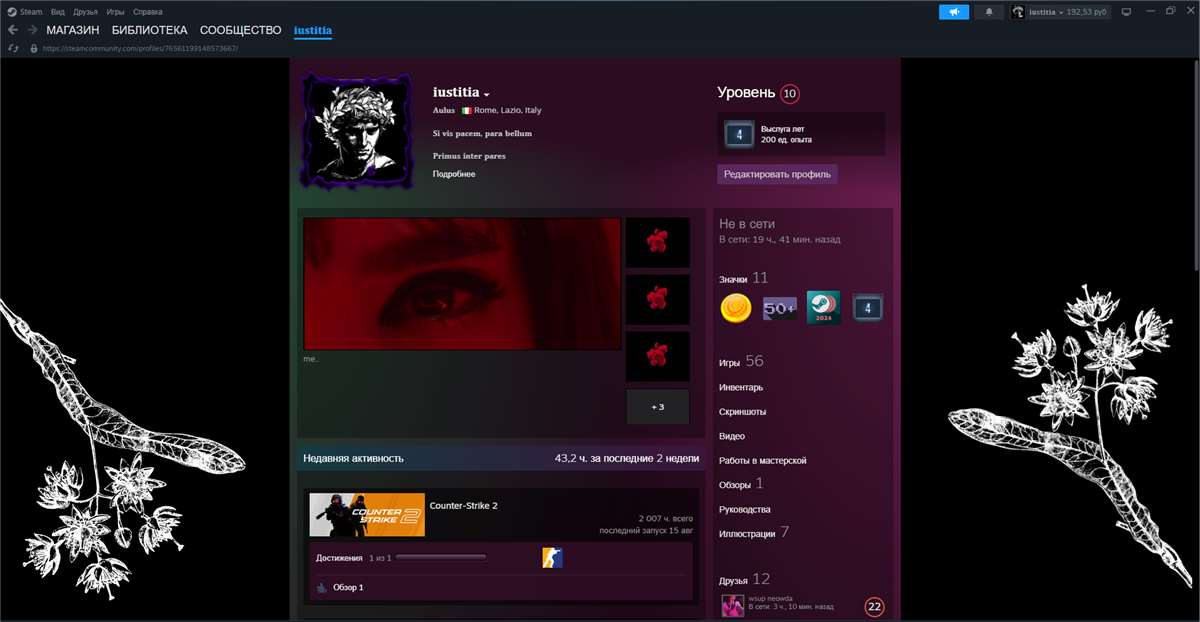The width and height of the screenshot is (1200, 622).
Task: Click the gold coin badge
Action: [736, 309]
